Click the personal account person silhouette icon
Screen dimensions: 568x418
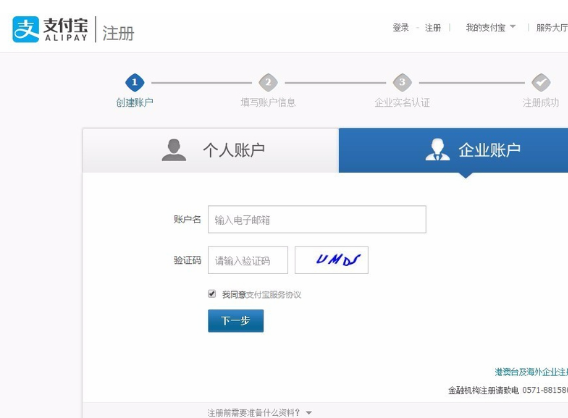pyautogui.click(x=174, y=150)
